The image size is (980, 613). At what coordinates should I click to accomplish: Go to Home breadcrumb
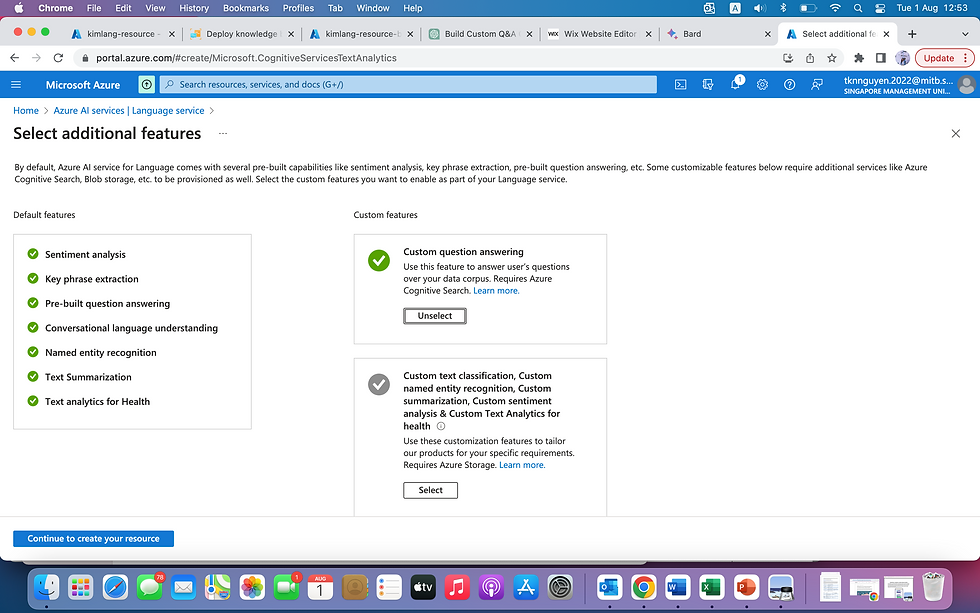tap(26, 111)
